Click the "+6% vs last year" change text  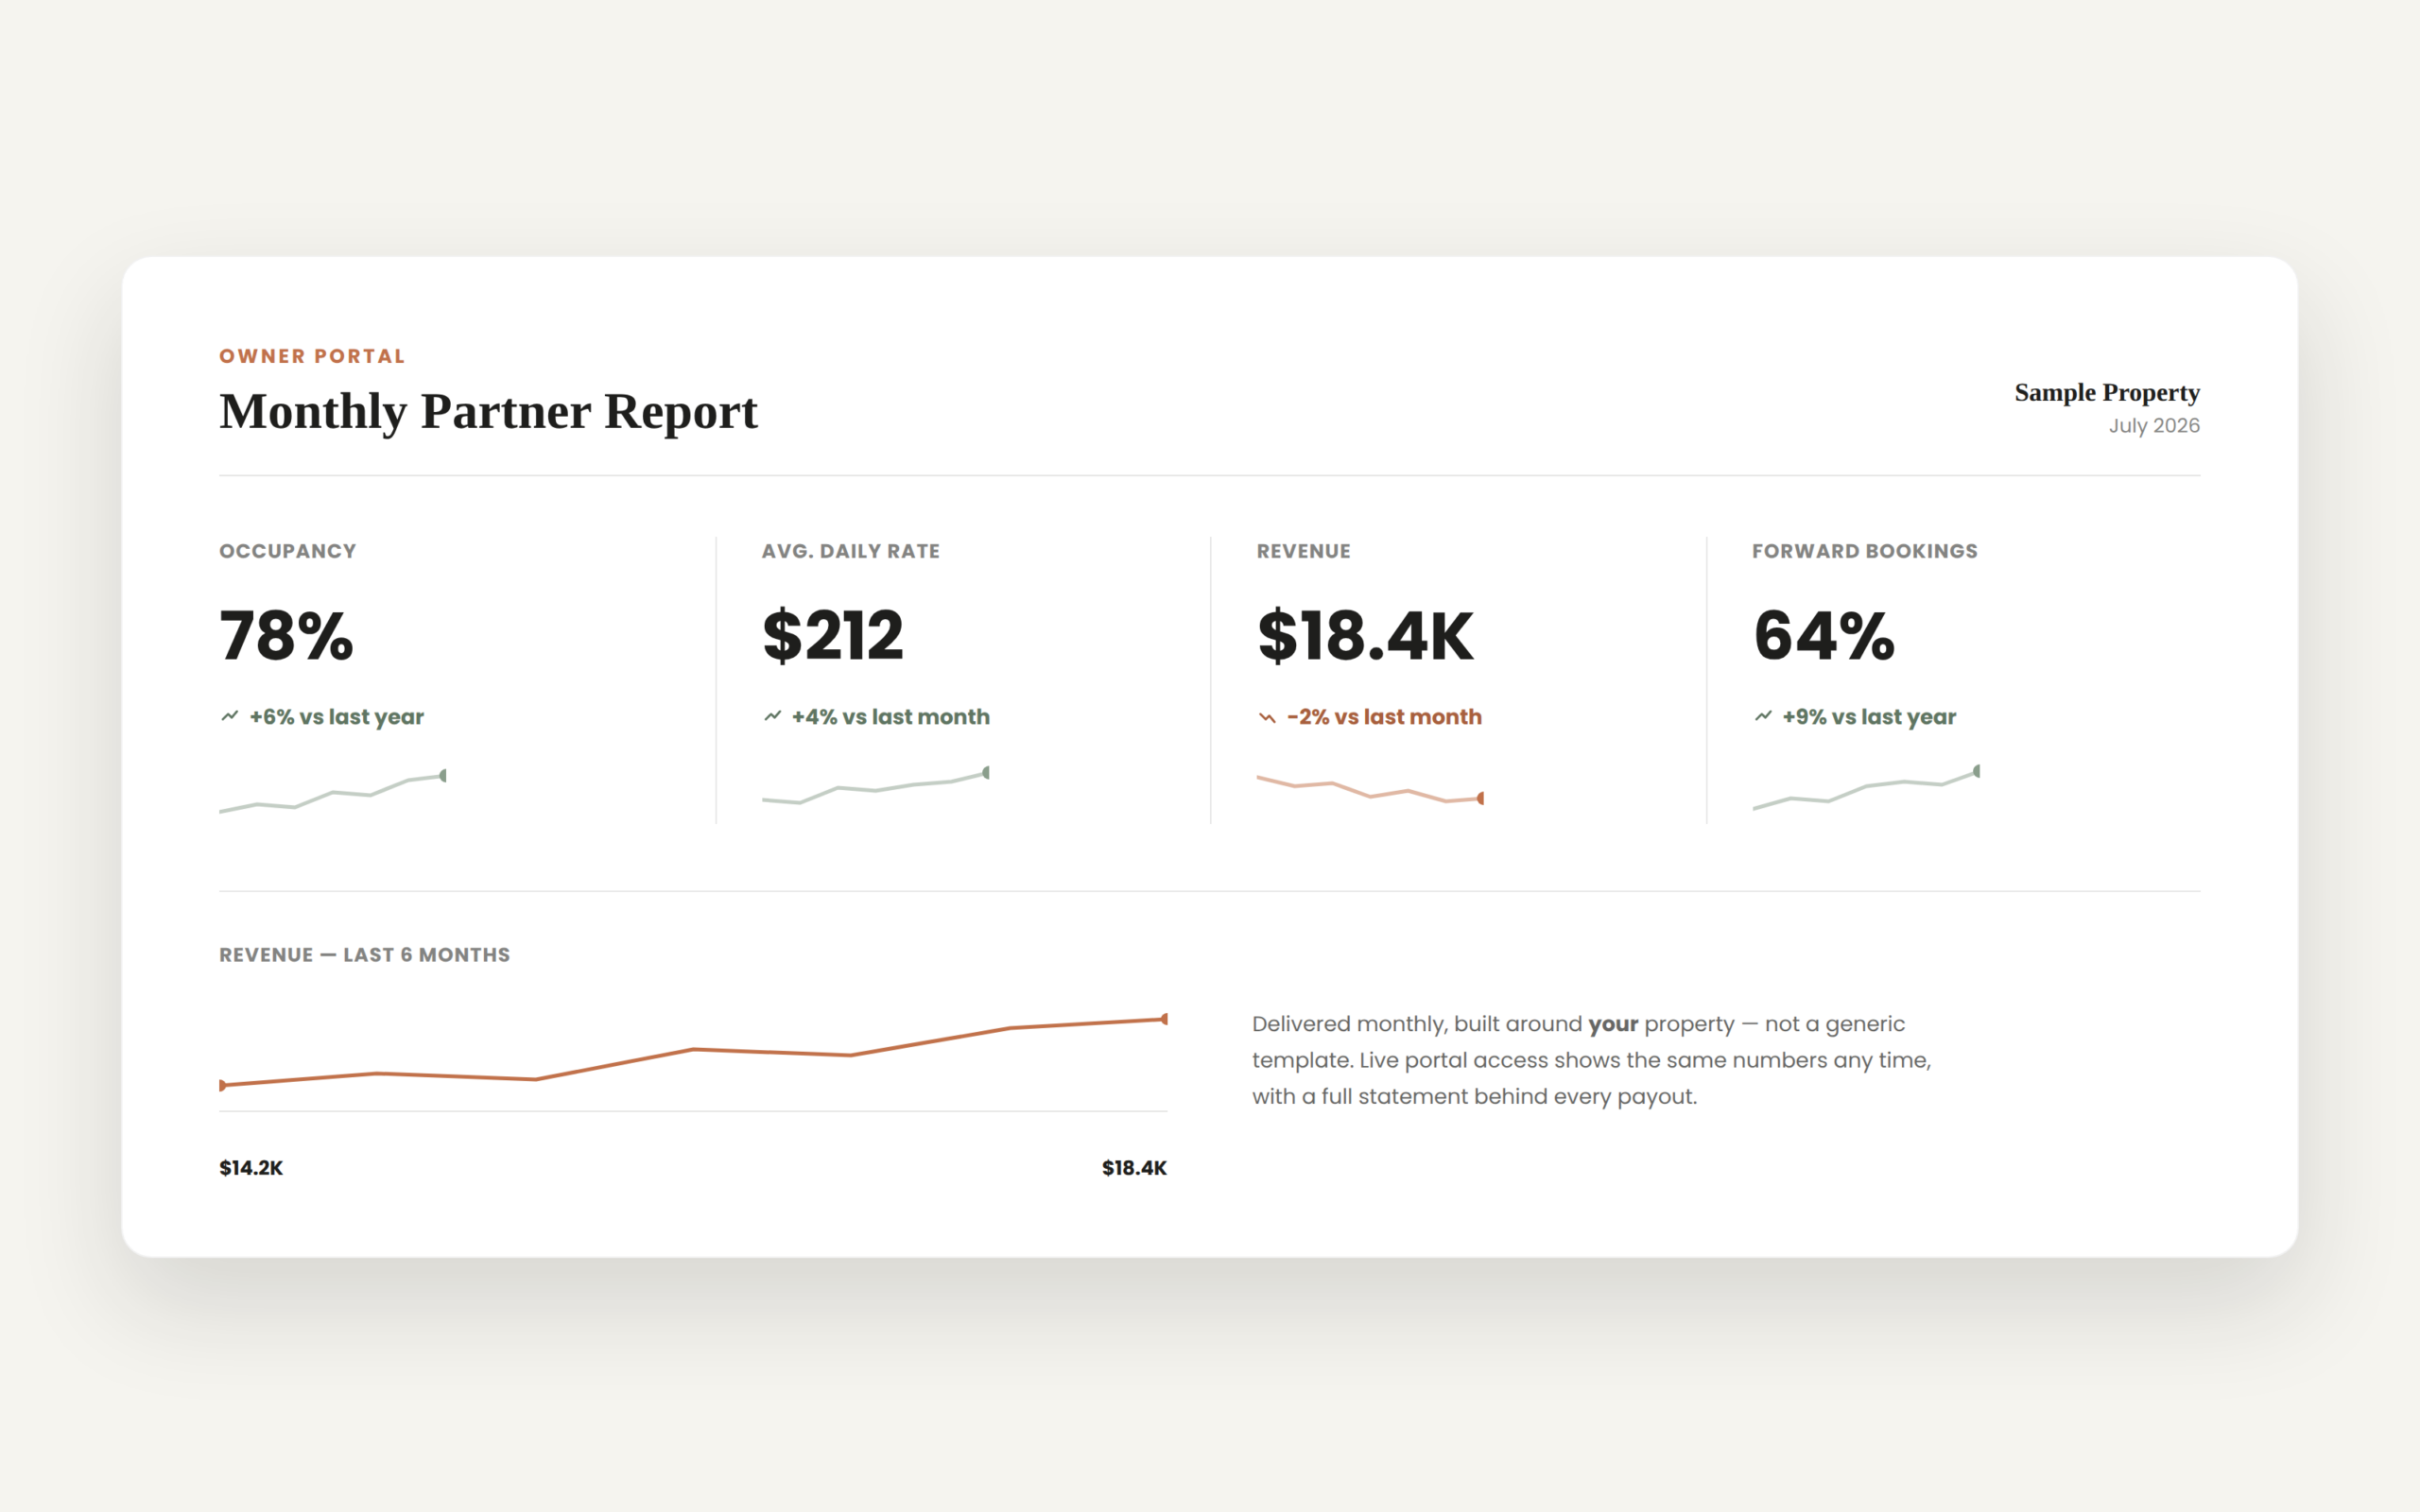point(337,717)
